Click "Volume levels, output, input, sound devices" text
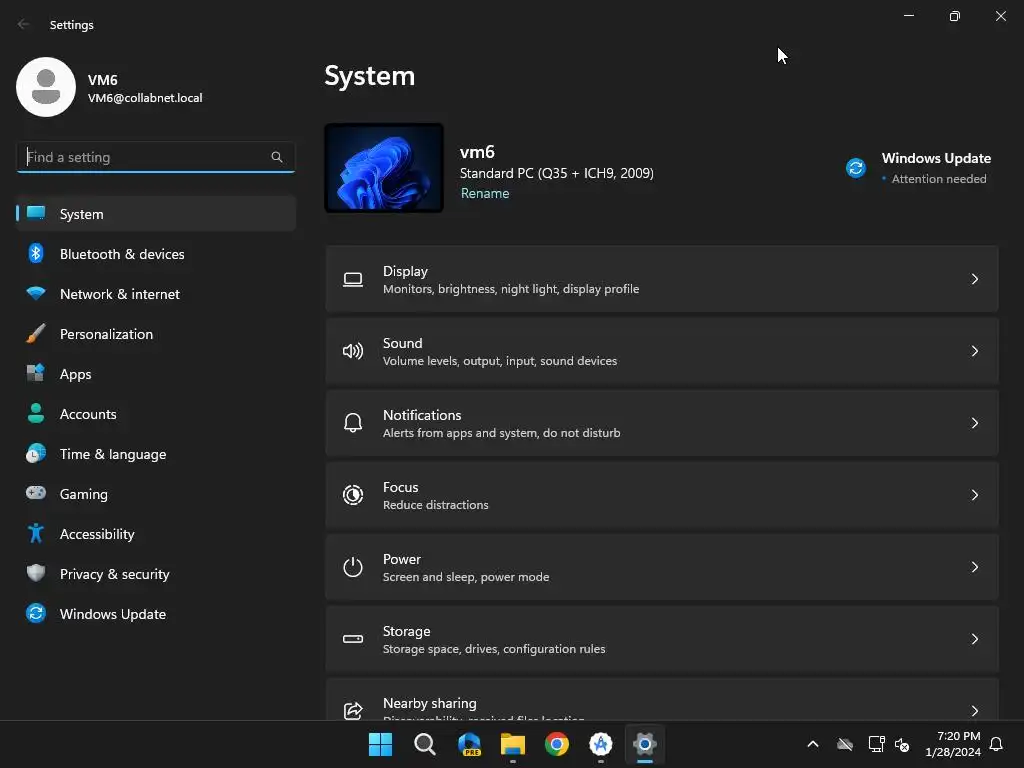 [500, 360]
